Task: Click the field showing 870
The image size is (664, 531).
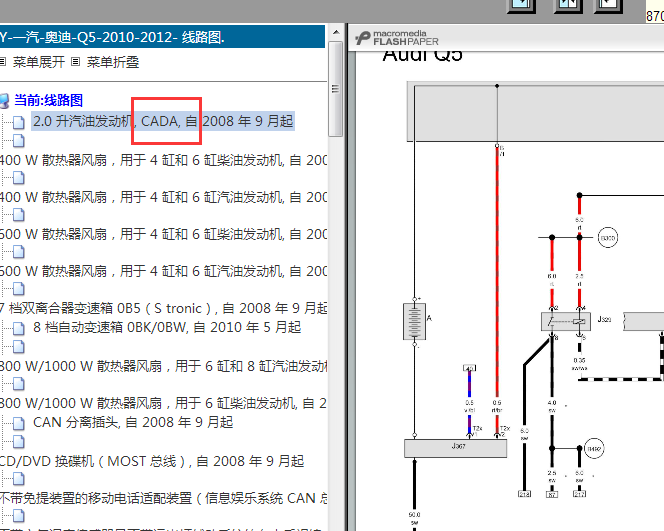Action: [x=655, y=13]
